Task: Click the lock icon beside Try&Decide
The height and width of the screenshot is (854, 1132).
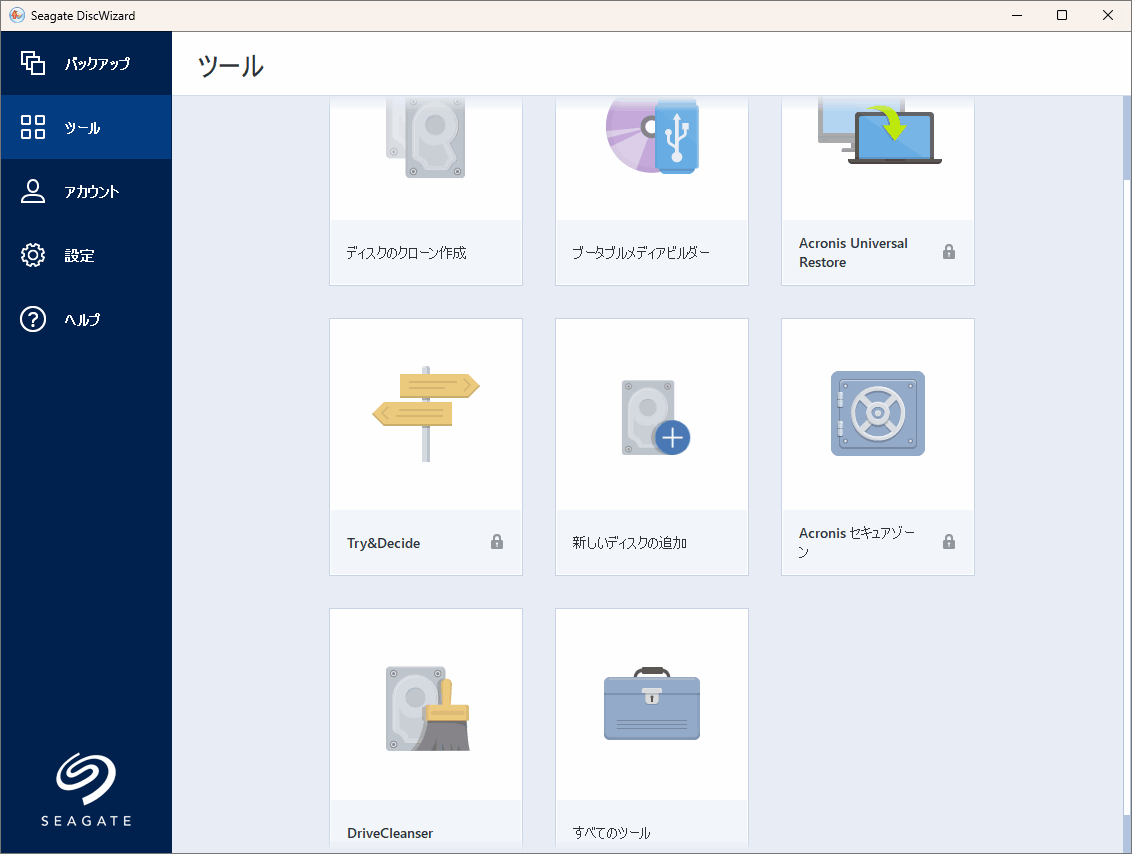Action: point(497,541)
